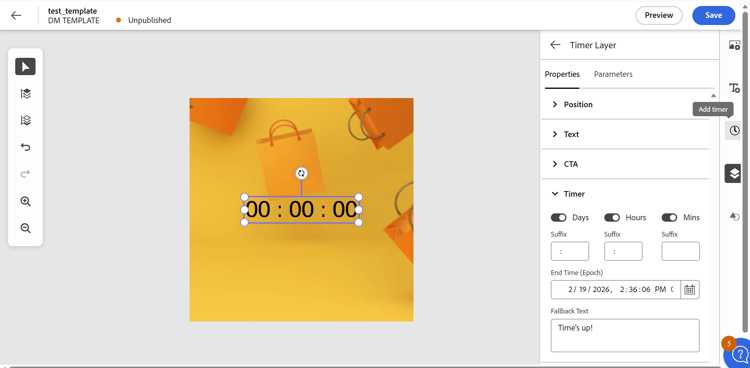This screenshot has width=750, height=368.
Task: Switch to the Parameters tab
Action: [x=613, y=74]
